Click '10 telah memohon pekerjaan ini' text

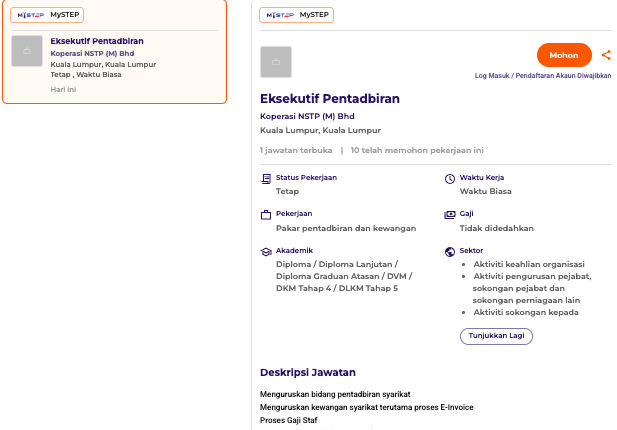pos(417,150)
